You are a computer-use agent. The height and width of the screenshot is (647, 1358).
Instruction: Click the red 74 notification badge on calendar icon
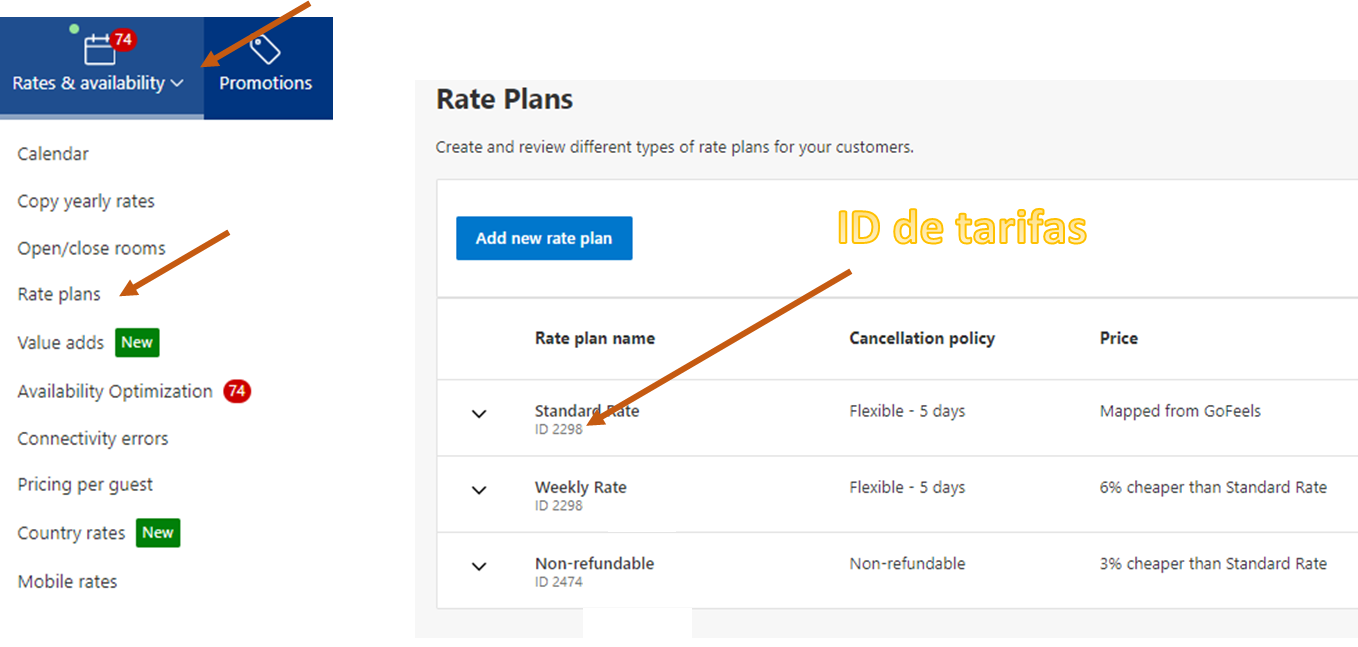(x=123, y=40)
